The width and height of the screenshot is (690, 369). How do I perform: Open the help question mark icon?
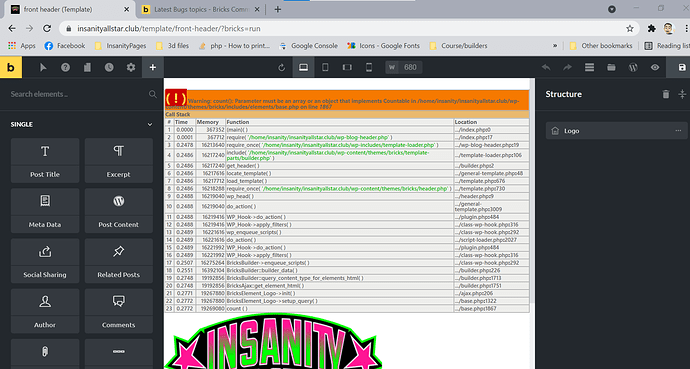click(x=65, y=67)
